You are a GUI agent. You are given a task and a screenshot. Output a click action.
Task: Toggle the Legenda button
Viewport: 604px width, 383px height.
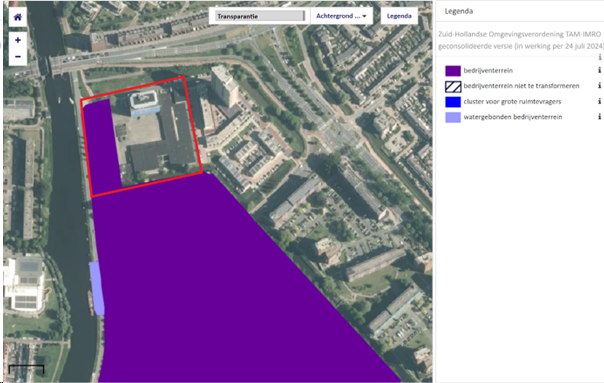click(399, 16)
